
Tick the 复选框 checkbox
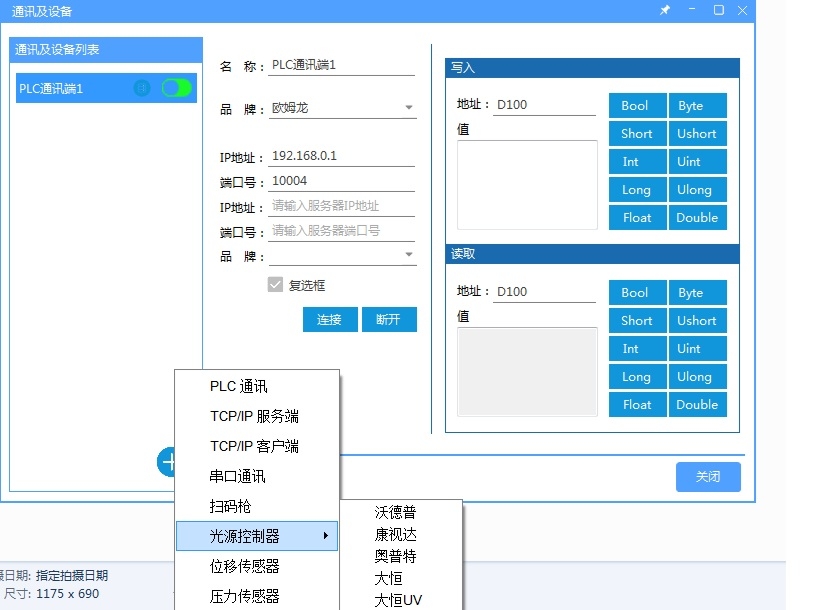(x=275, y=285)
